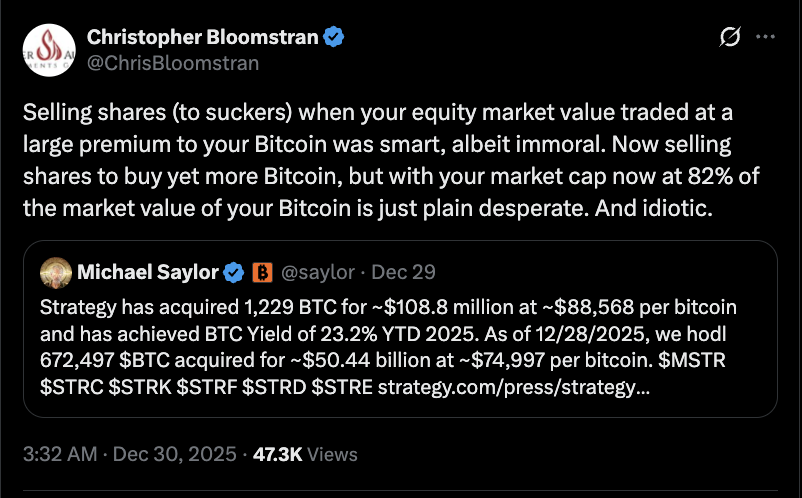Click the orange Bitcoin affiliate badge
This screenshot has height=498, width=802.
[x=263, y=272]
